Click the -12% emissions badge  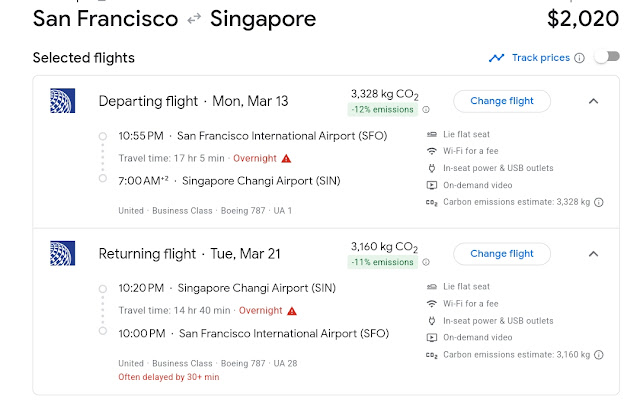[x=383, y=110]
